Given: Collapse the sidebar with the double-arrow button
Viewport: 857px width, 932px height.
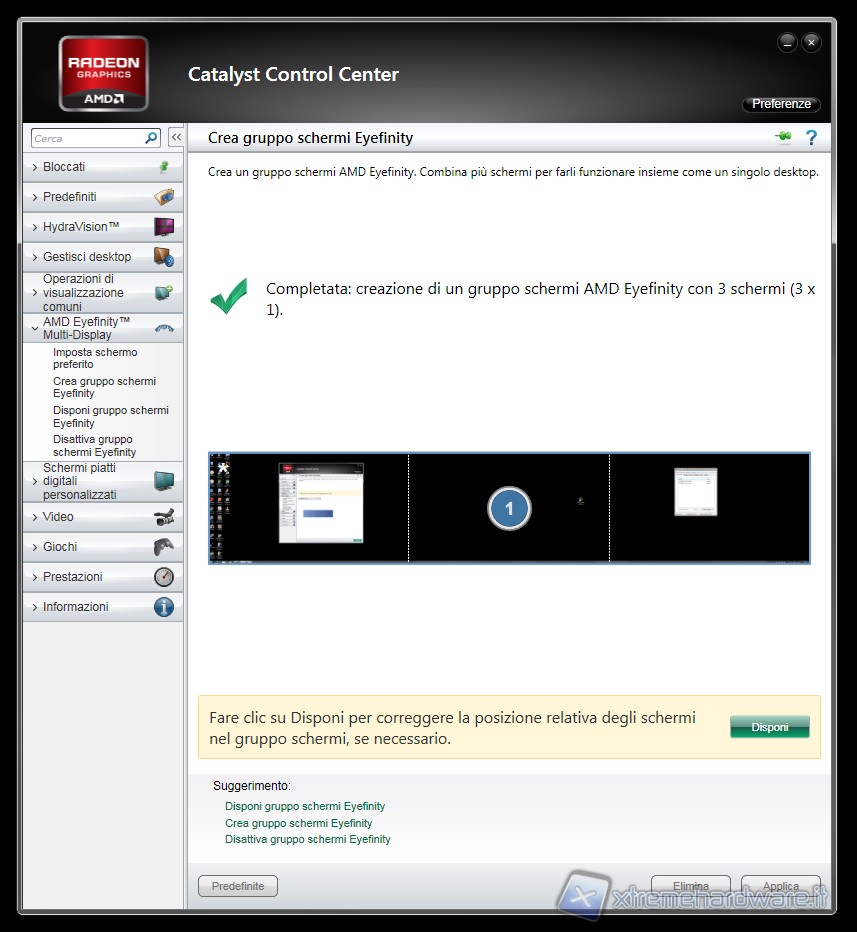Looking at the screenshot, I should 176,138.
